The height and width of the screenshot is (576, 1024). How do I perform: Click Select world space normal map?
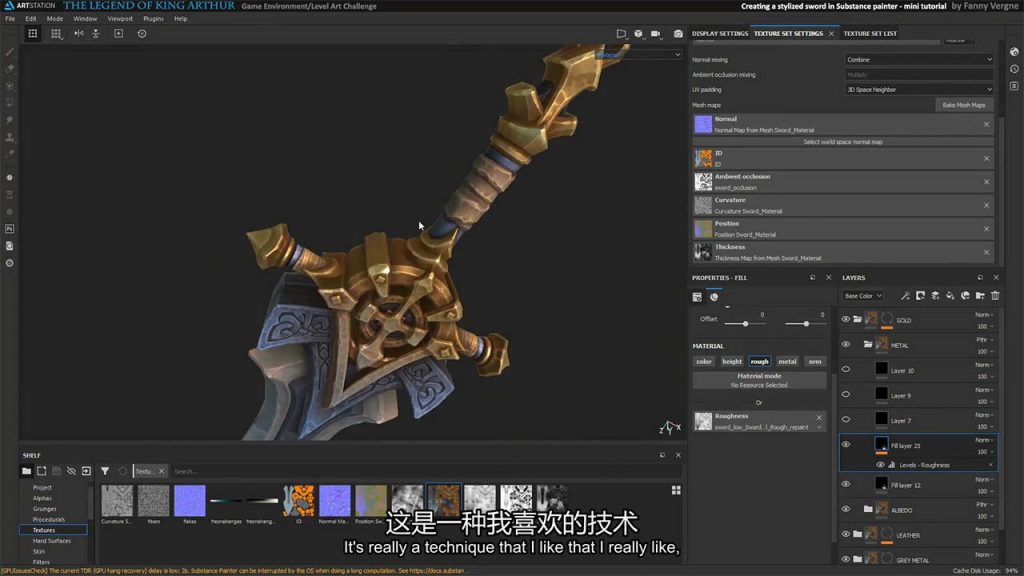pyautogui.click(x=843, y=142)
